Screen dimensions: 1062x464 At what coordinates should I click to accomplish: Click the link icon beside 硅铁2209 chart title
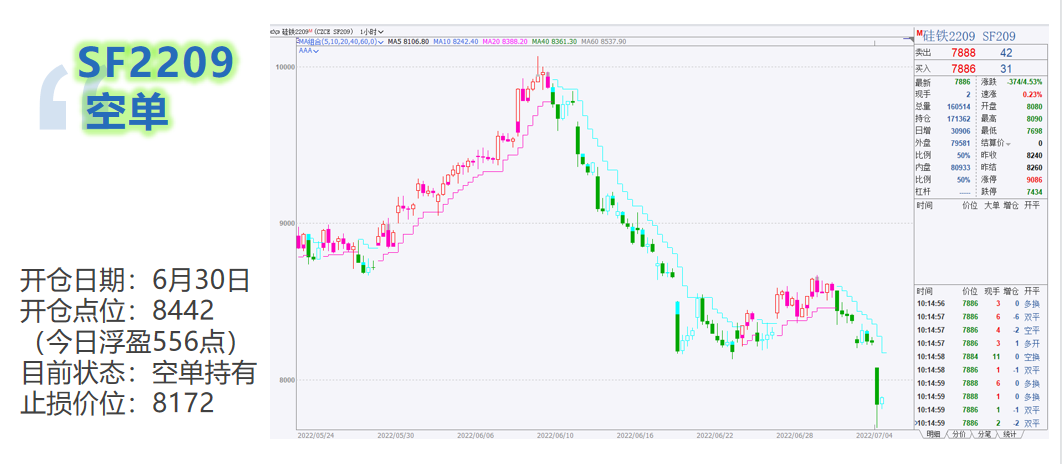[x=275, y=32]
